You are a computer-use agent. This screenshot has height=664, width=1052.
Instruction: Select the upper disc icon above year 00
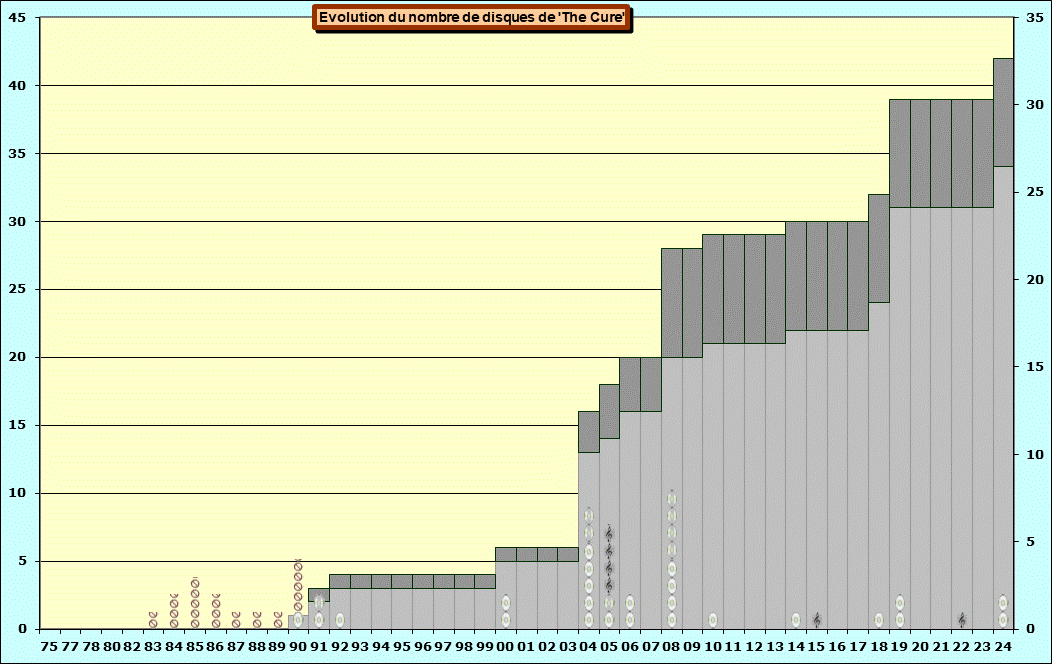click(506, 602)
